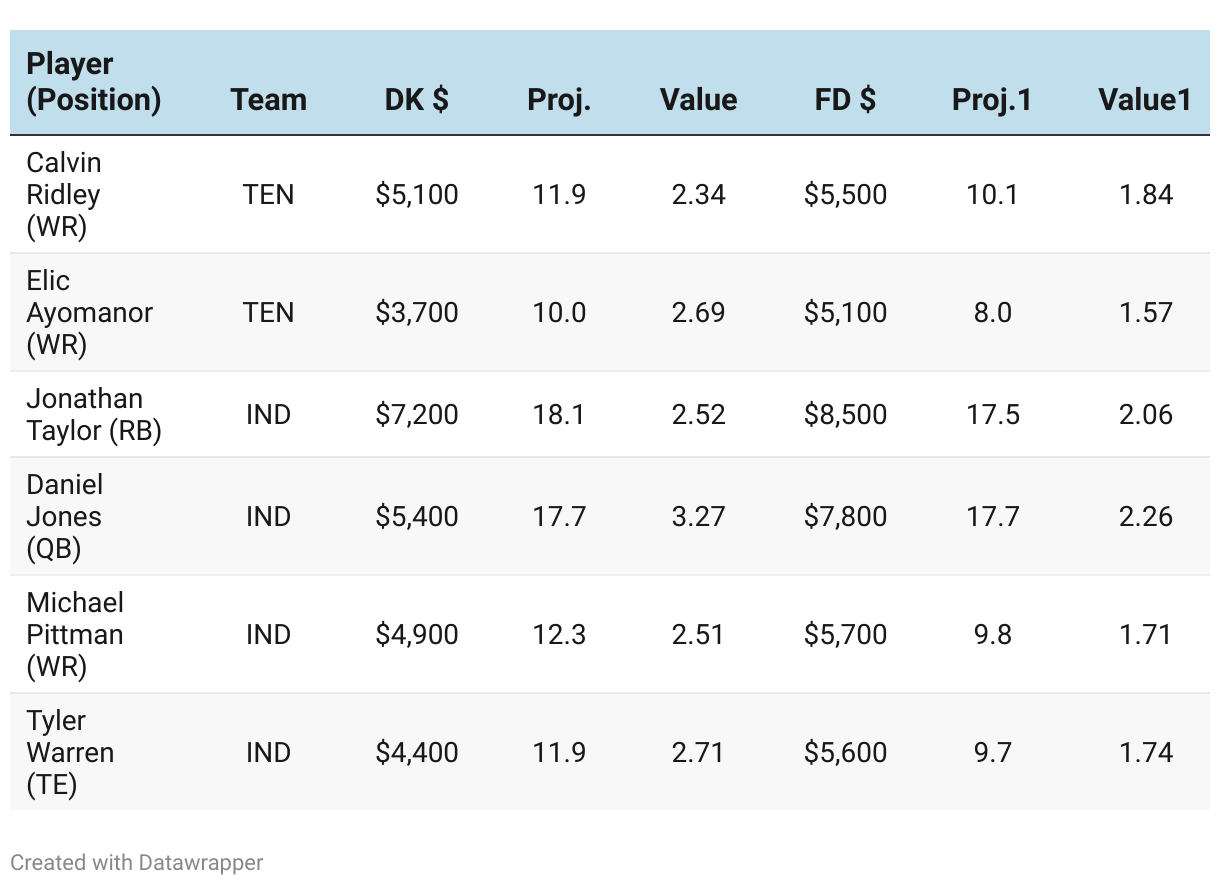
Task: Click the Value1 column header
Action: (1144, 100)
